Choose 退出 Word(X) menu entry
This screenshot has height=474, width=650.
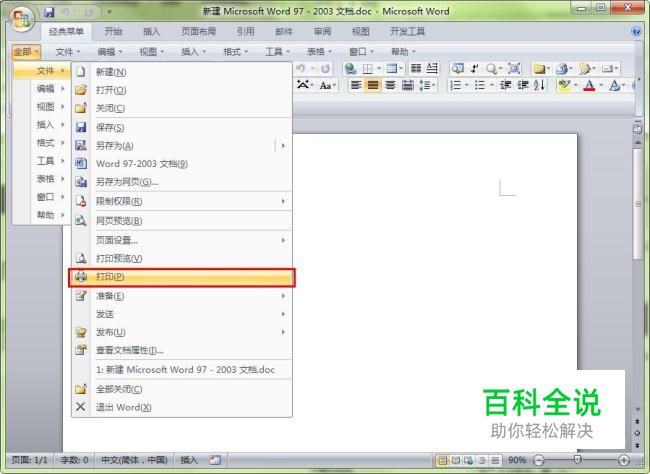coord(182,407)
